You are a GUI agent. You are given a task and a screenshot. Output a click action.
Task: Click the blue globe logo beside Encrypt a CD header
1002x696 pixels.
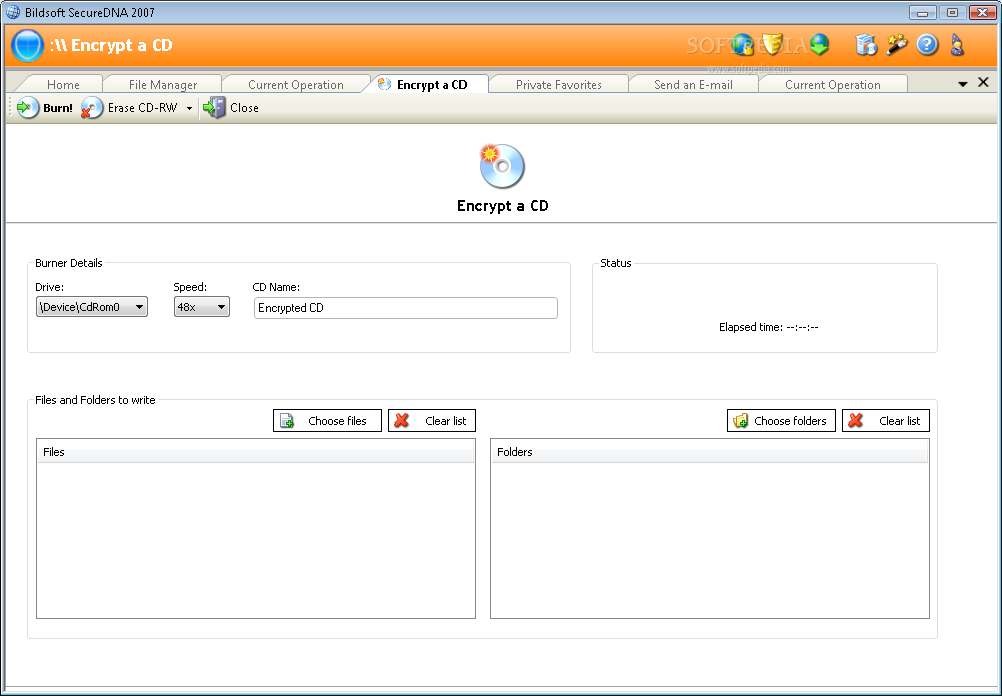(27, 45)
